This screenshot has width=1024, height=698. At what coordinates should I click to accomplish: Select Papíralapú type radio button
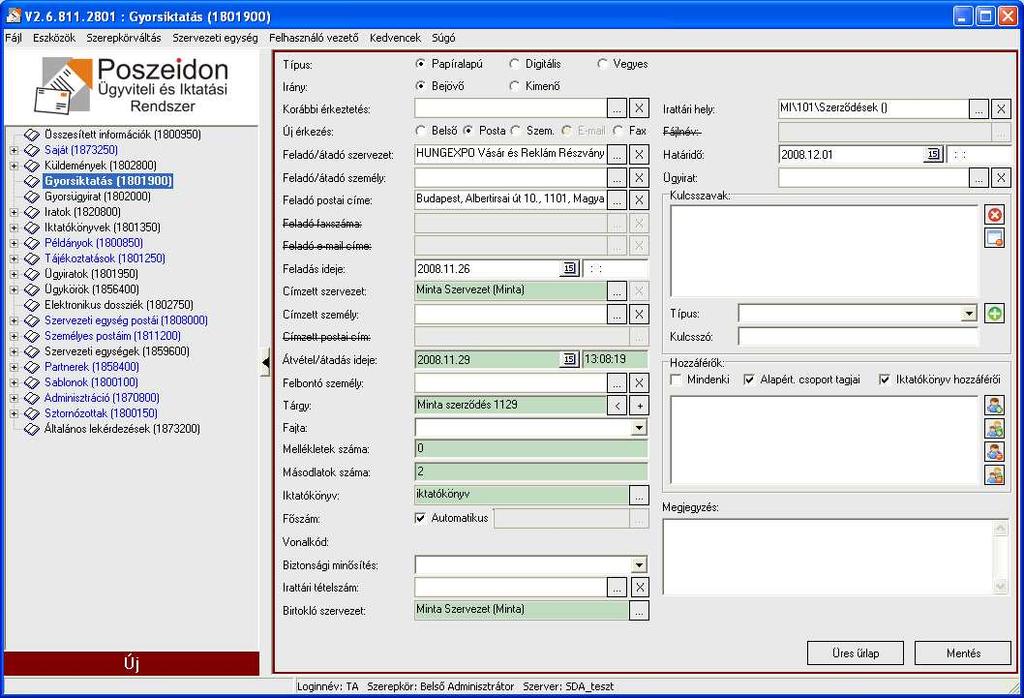tap(421, 64)
